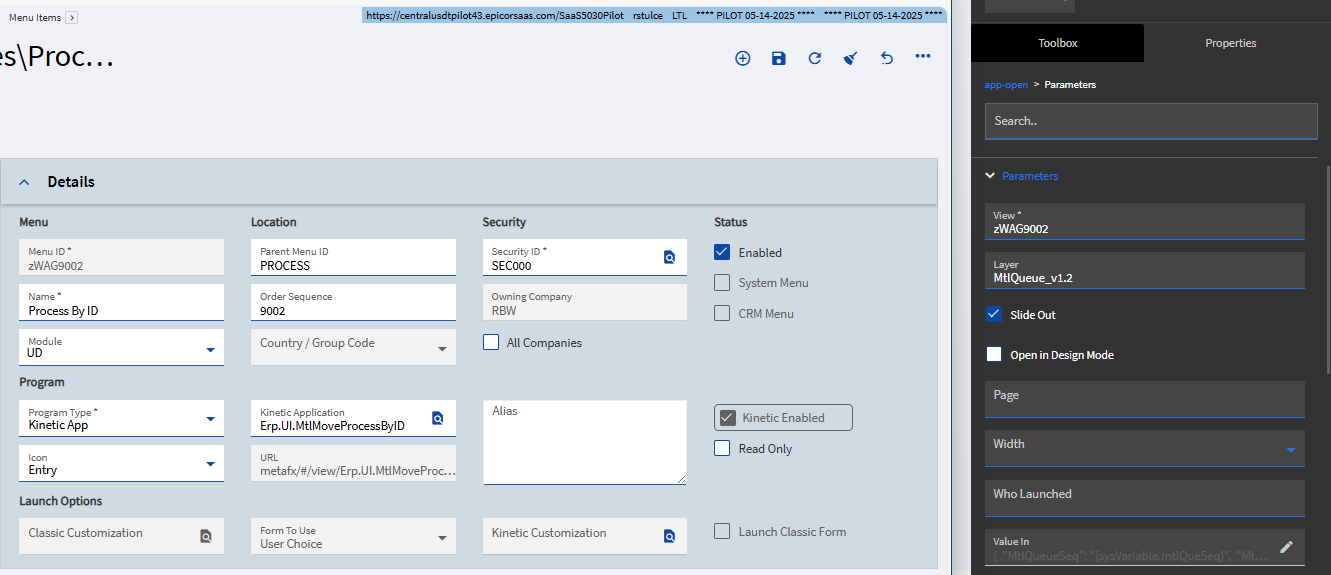
Task: Click the Search field in Toolbox
Action: 1150,121
